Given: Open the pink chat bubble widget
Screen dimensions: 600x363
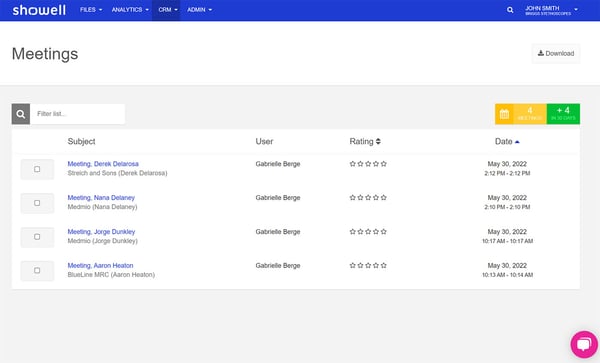Looking at the screenshot, I should pos(584,344).
